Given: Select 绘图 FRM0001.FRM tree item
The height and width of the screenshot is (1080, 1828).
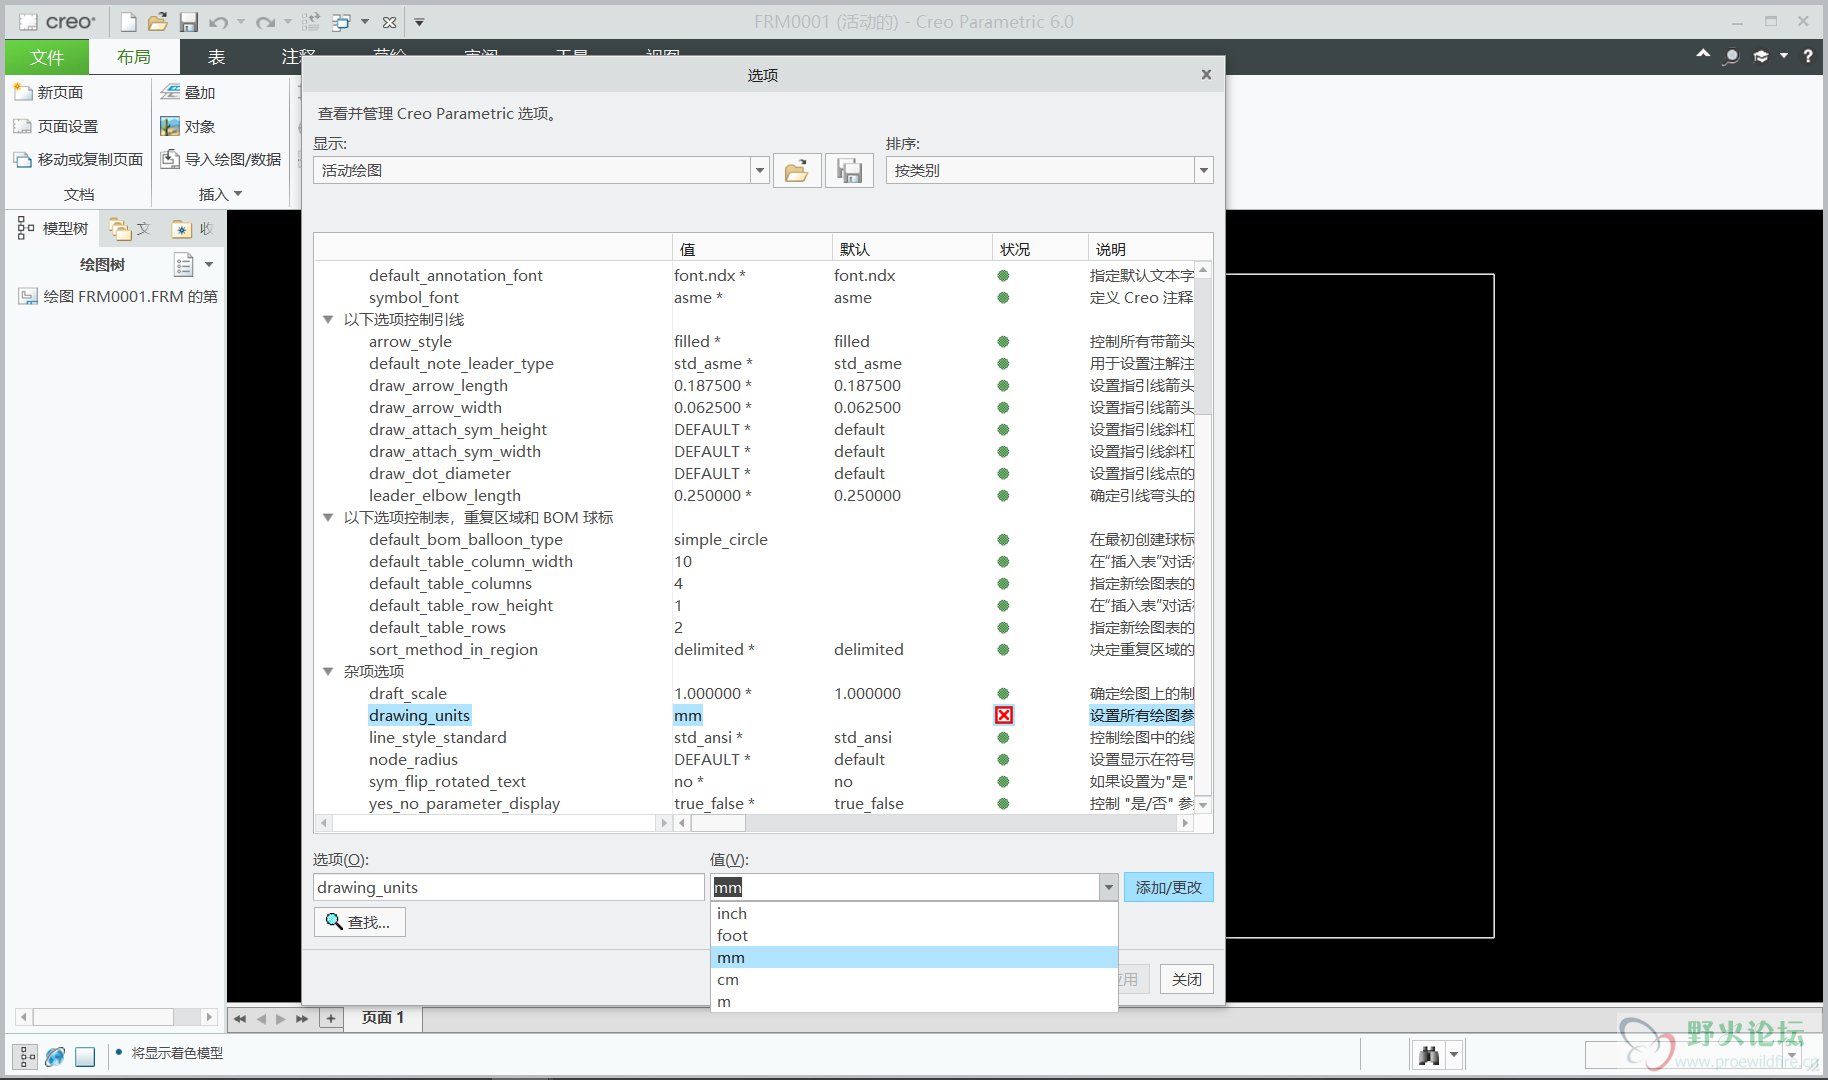Looking at the screenshot, I should pyautogui.click(x=118, y=296).
